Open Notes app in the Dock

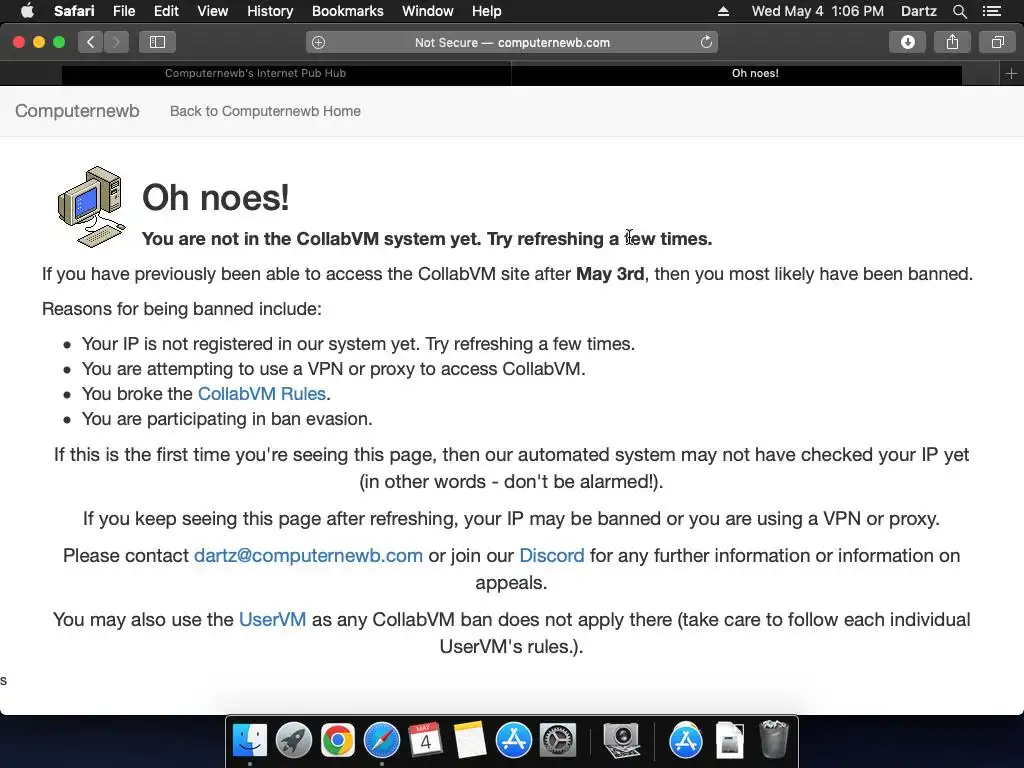(470, 741)
